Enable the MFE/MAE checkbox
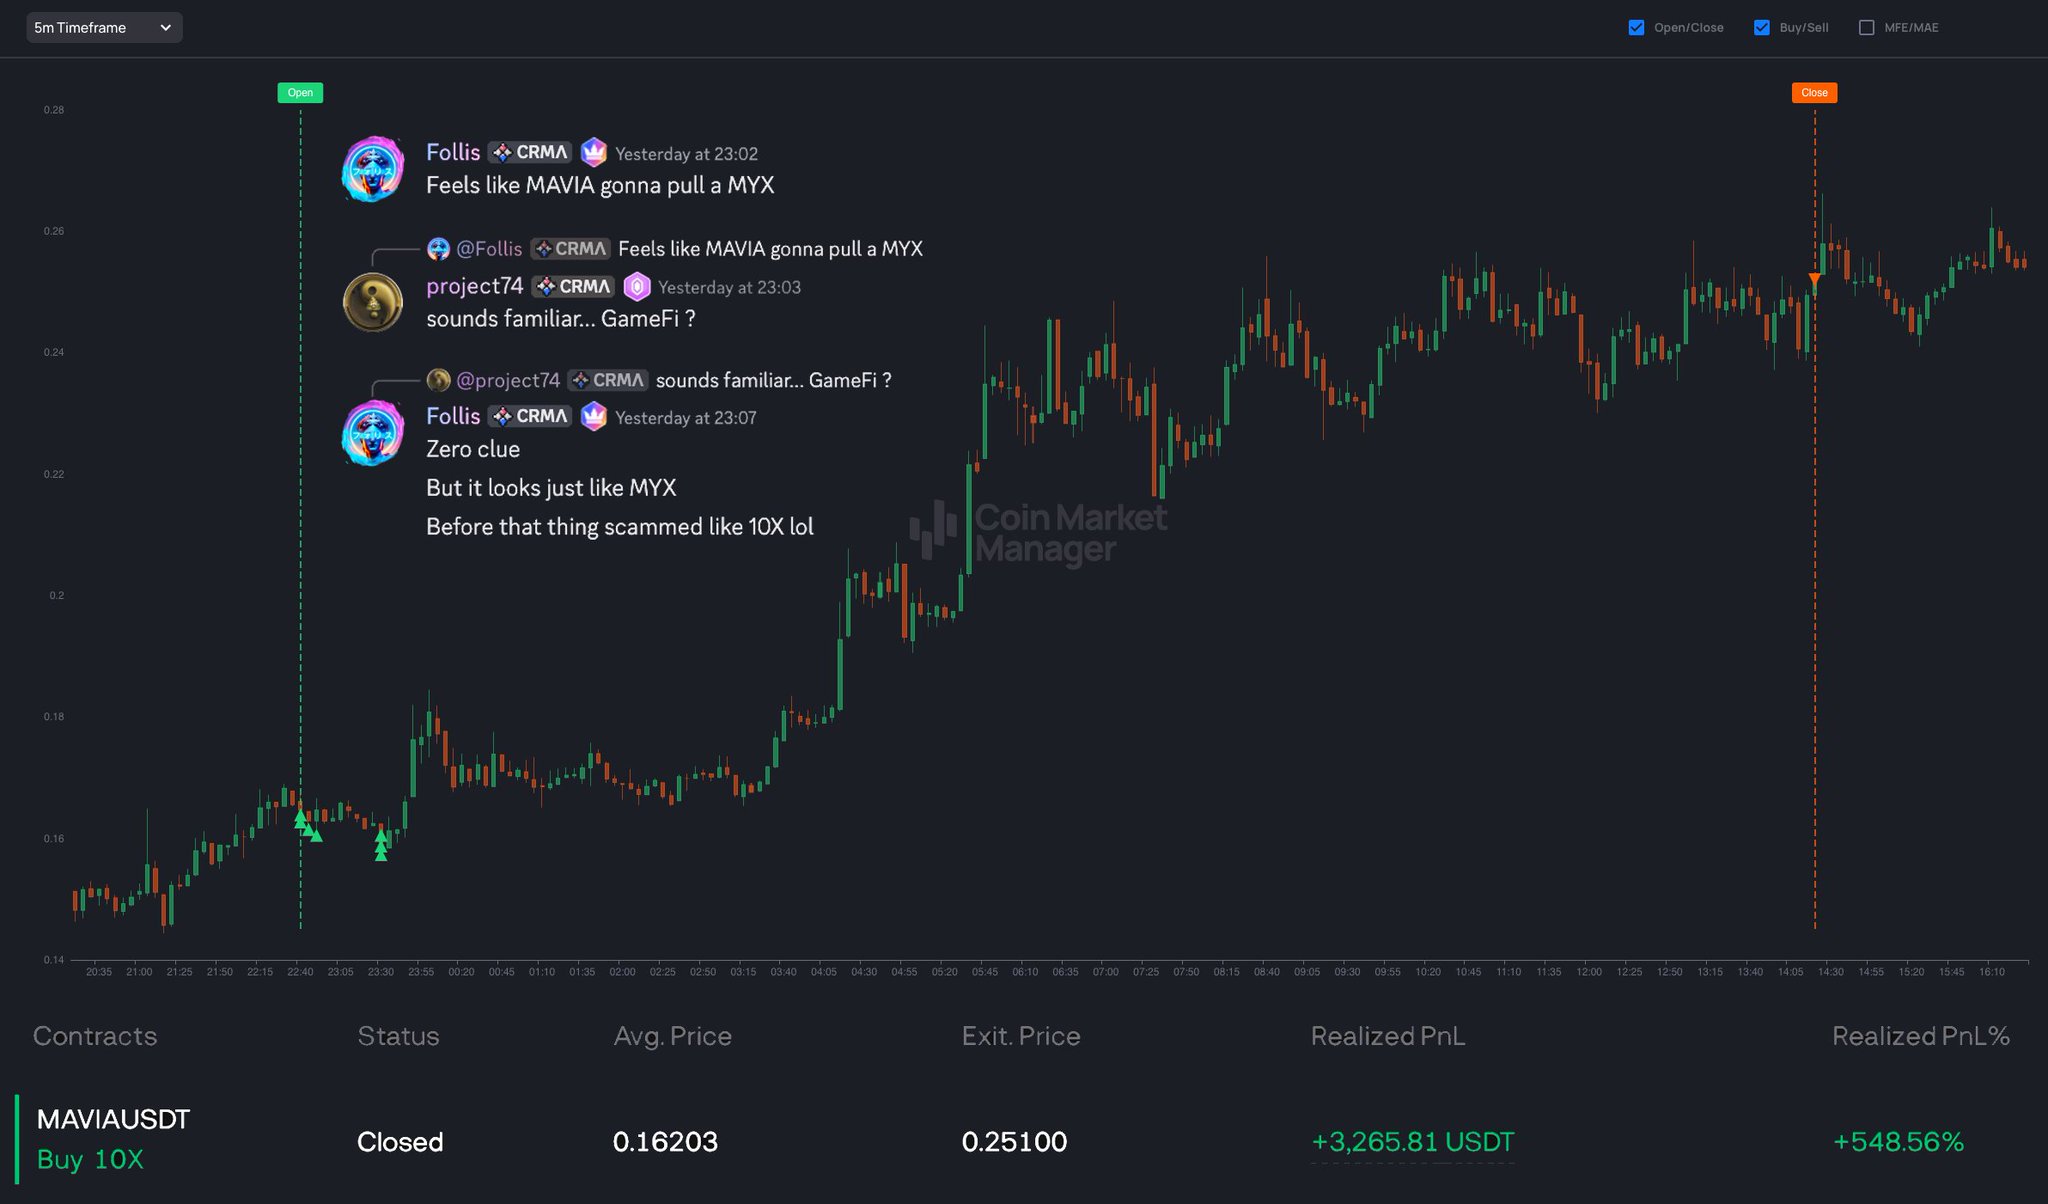The height and width of the screenshot is (1204, 2048). [x=1866, y=28]
